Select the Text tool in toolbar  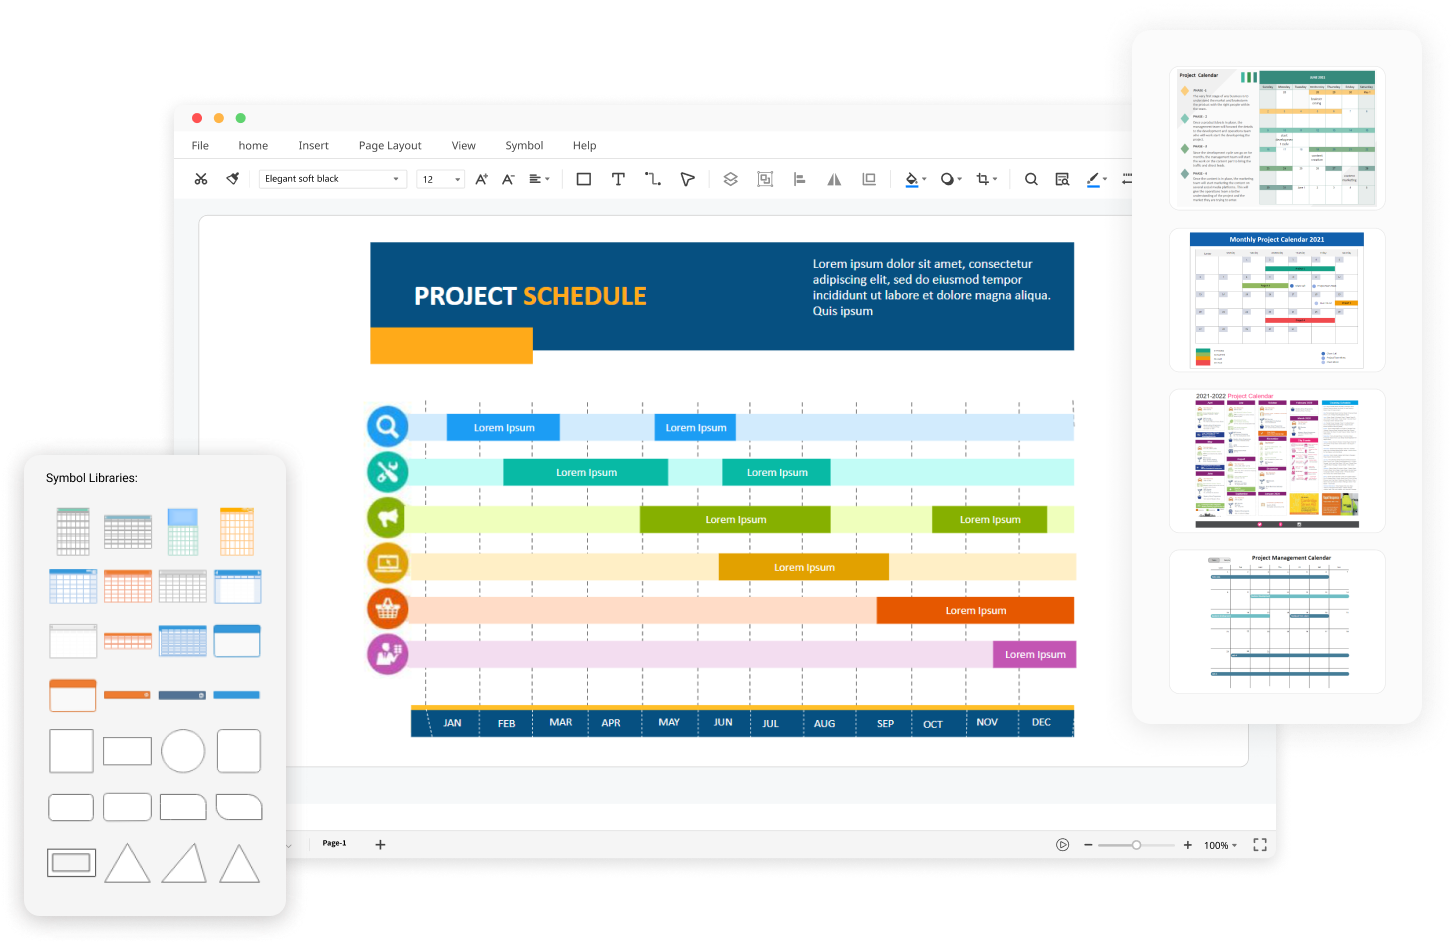(618, 179)
